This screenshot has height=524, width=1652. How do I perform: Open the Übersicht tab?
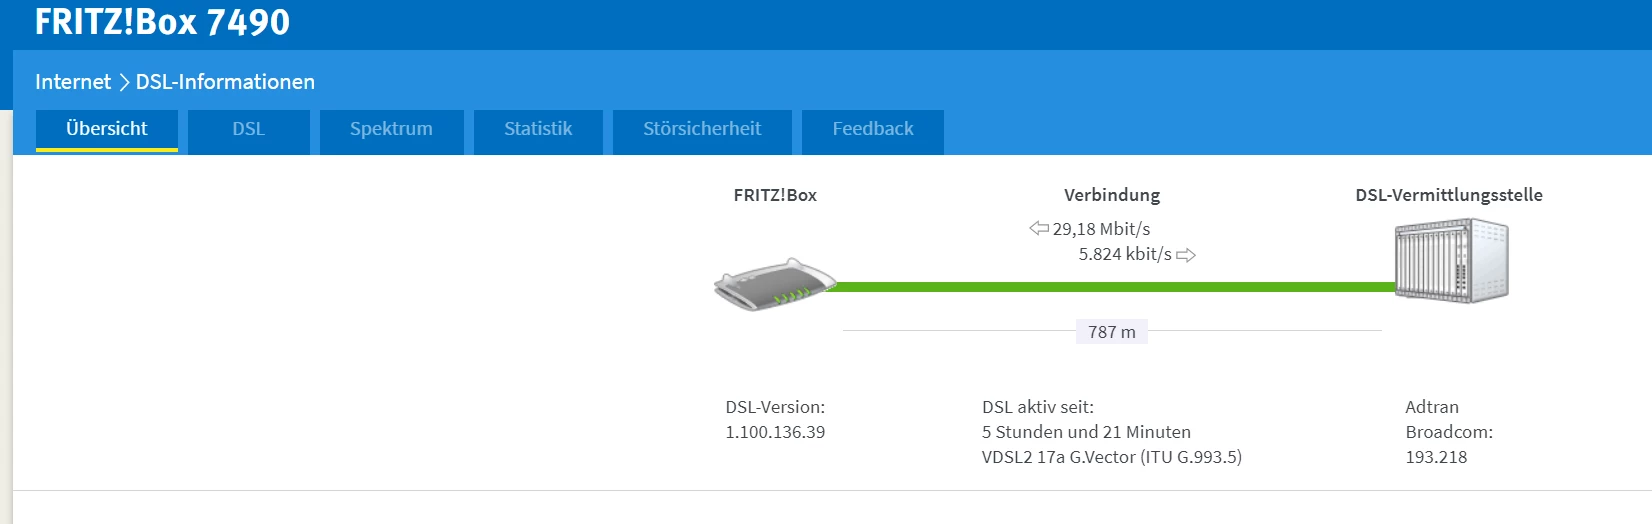[x=107, y=129]
